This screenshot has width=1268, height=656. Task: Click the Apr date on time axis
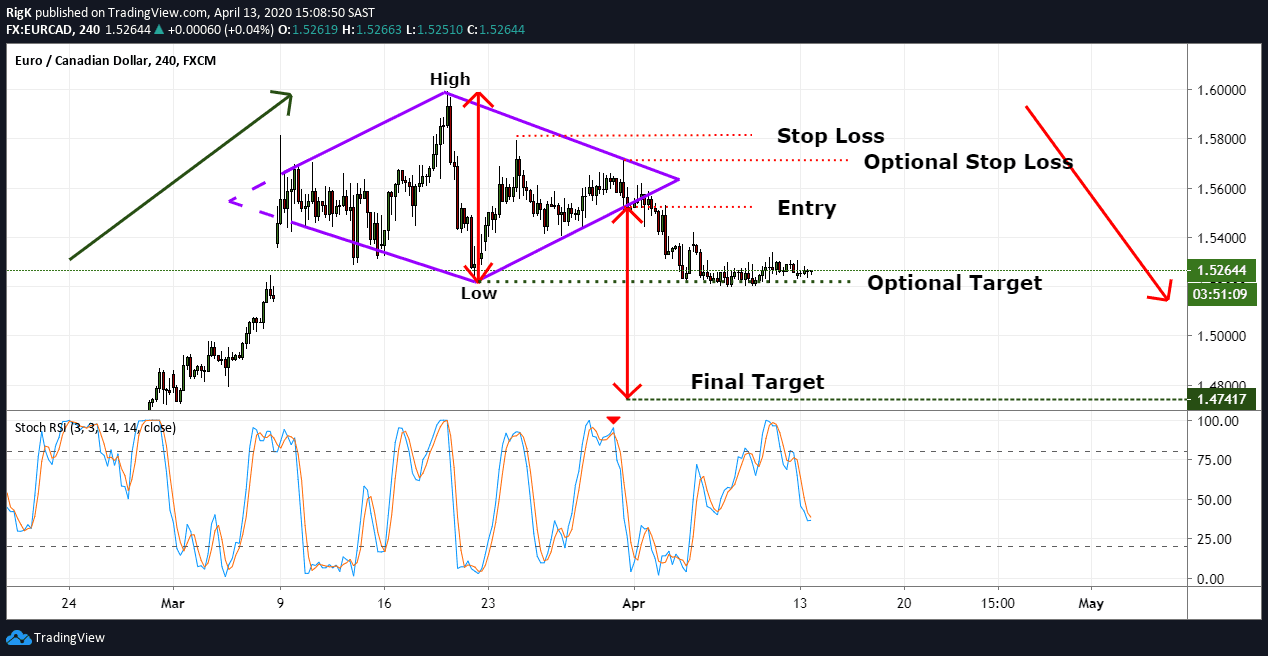pyautogui.click(x=631, y=603)
